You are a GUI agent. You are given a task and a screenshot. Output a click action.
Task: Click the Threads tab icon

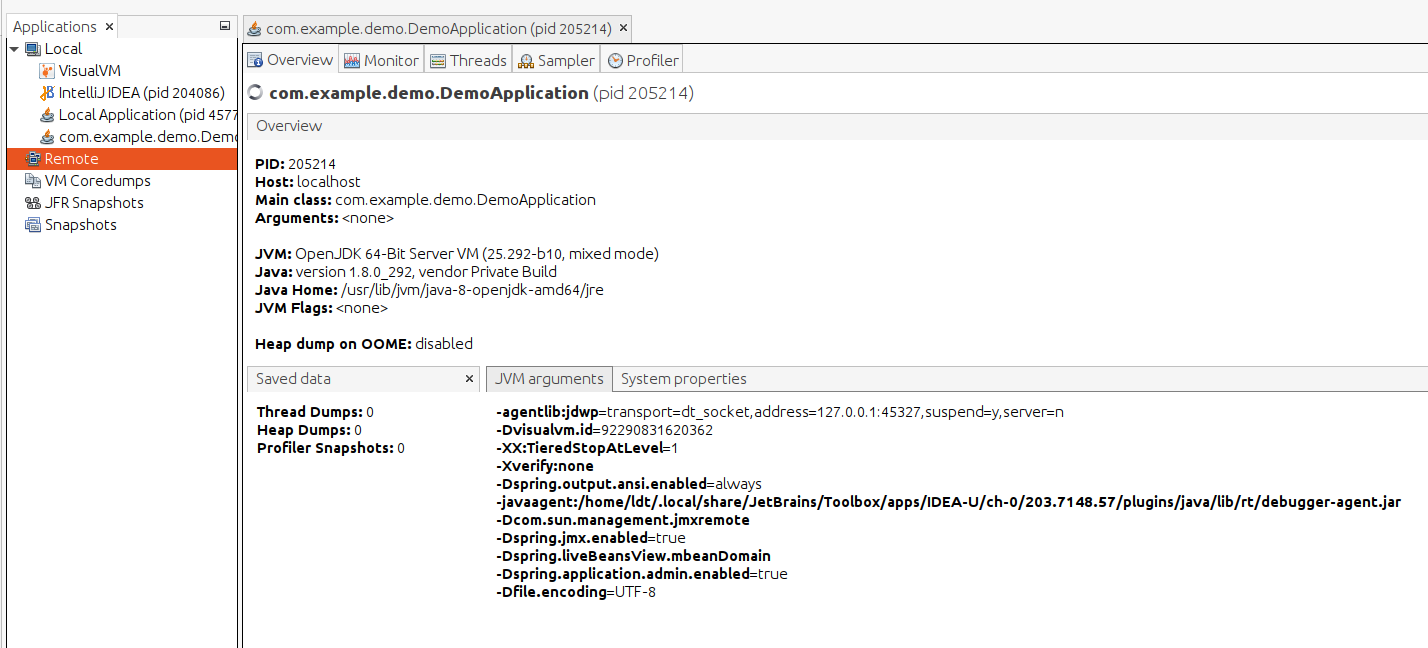438,61
